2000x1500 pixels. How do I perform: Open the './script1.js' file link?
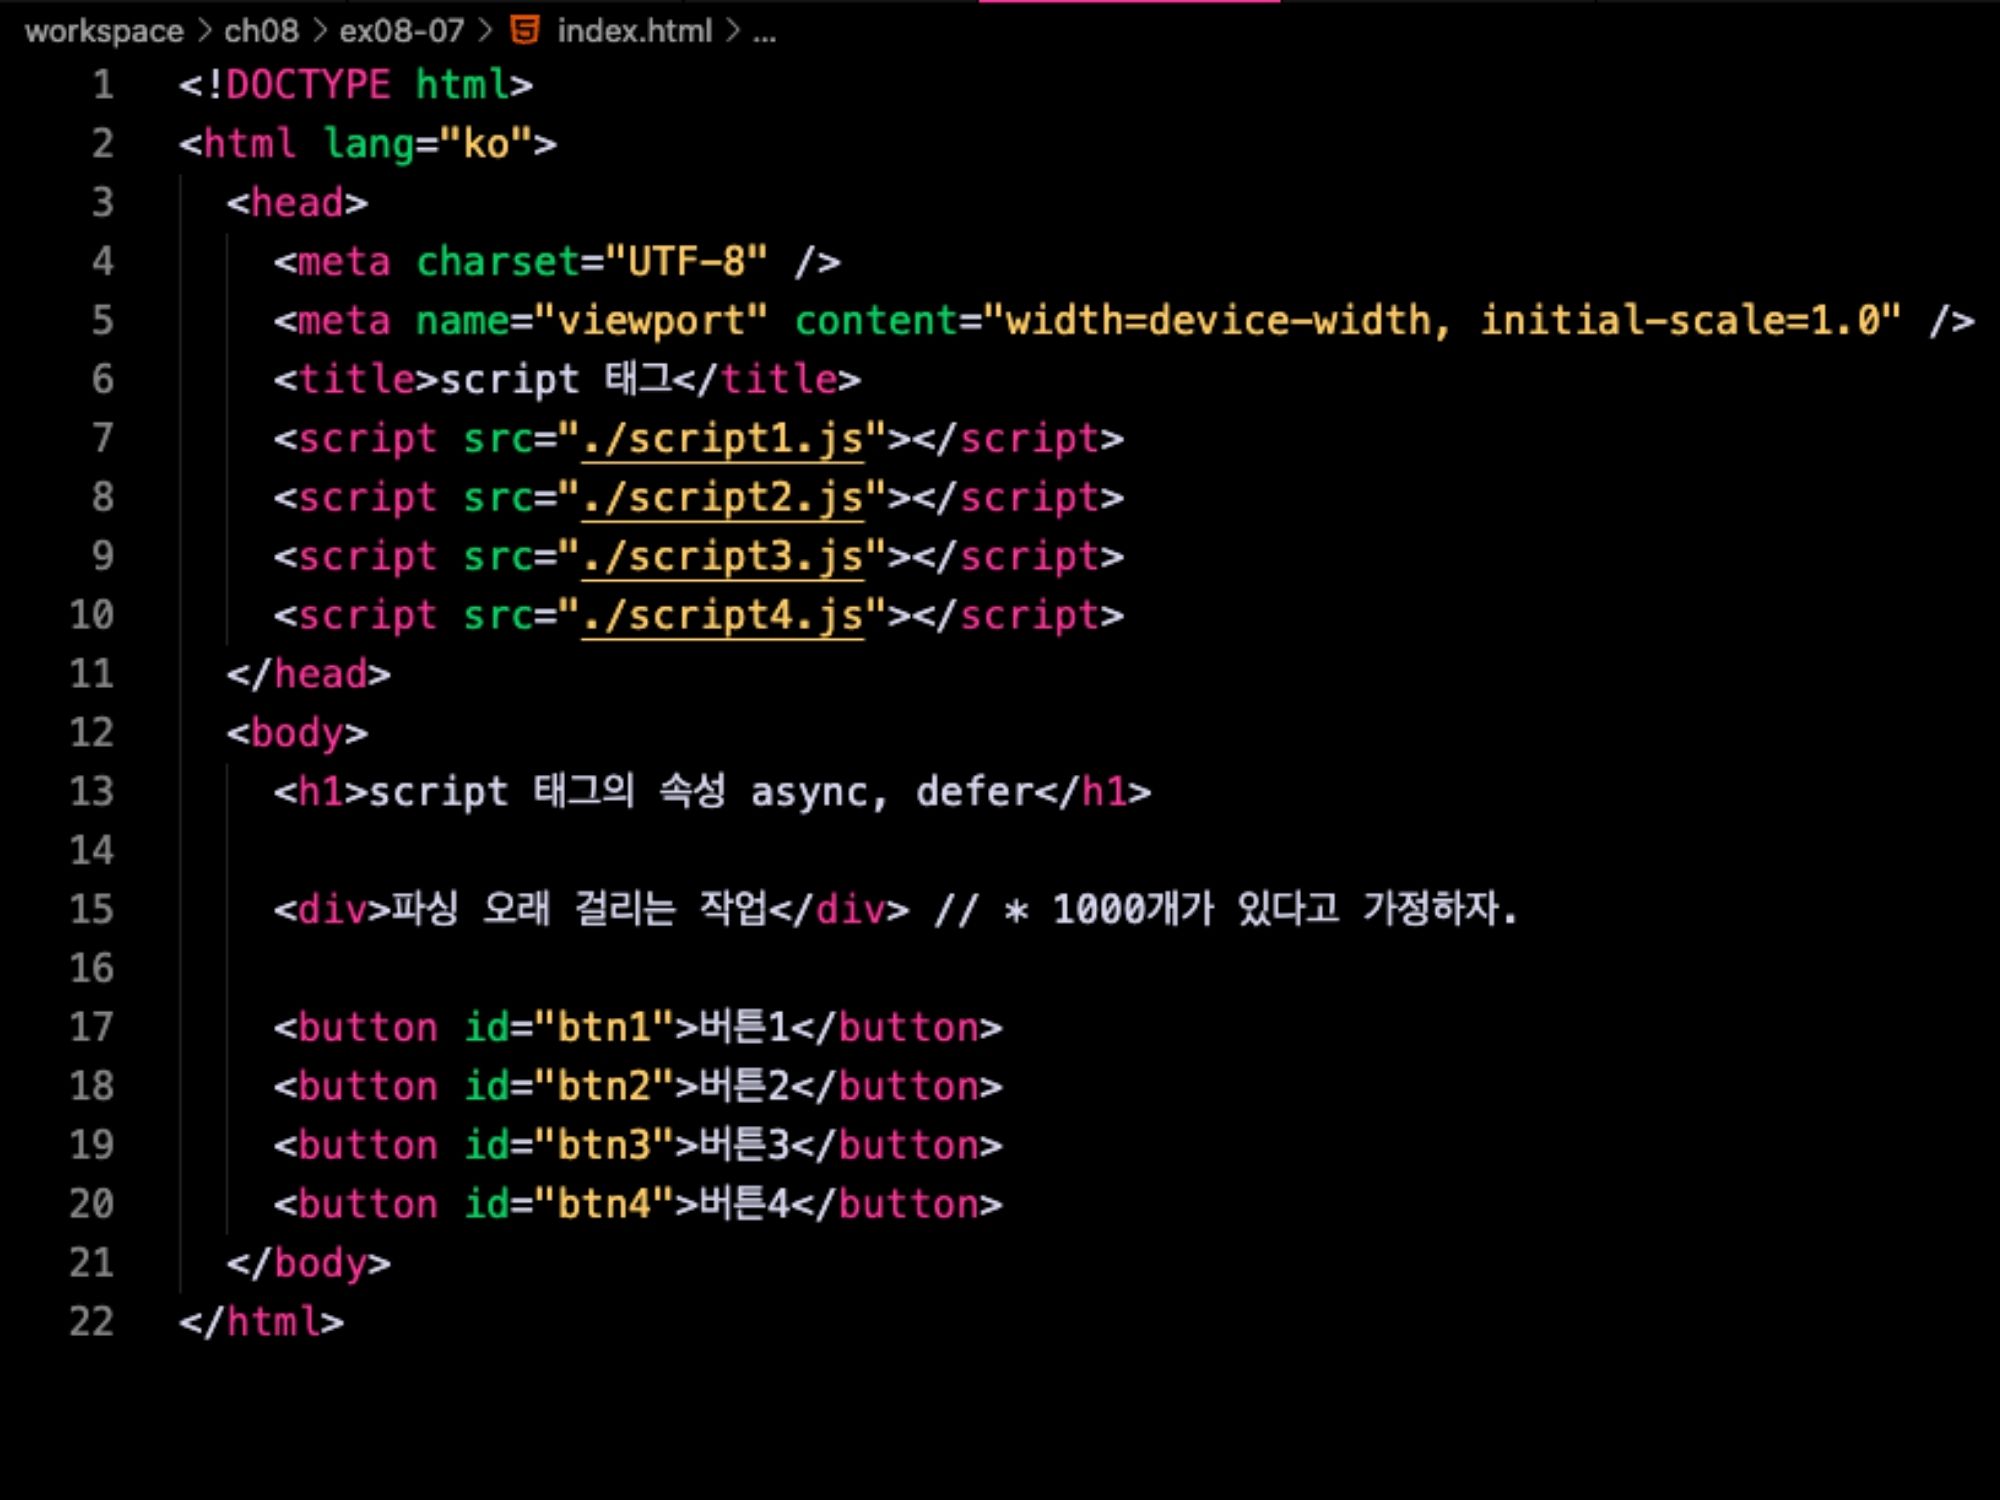[x=724, y=438]
